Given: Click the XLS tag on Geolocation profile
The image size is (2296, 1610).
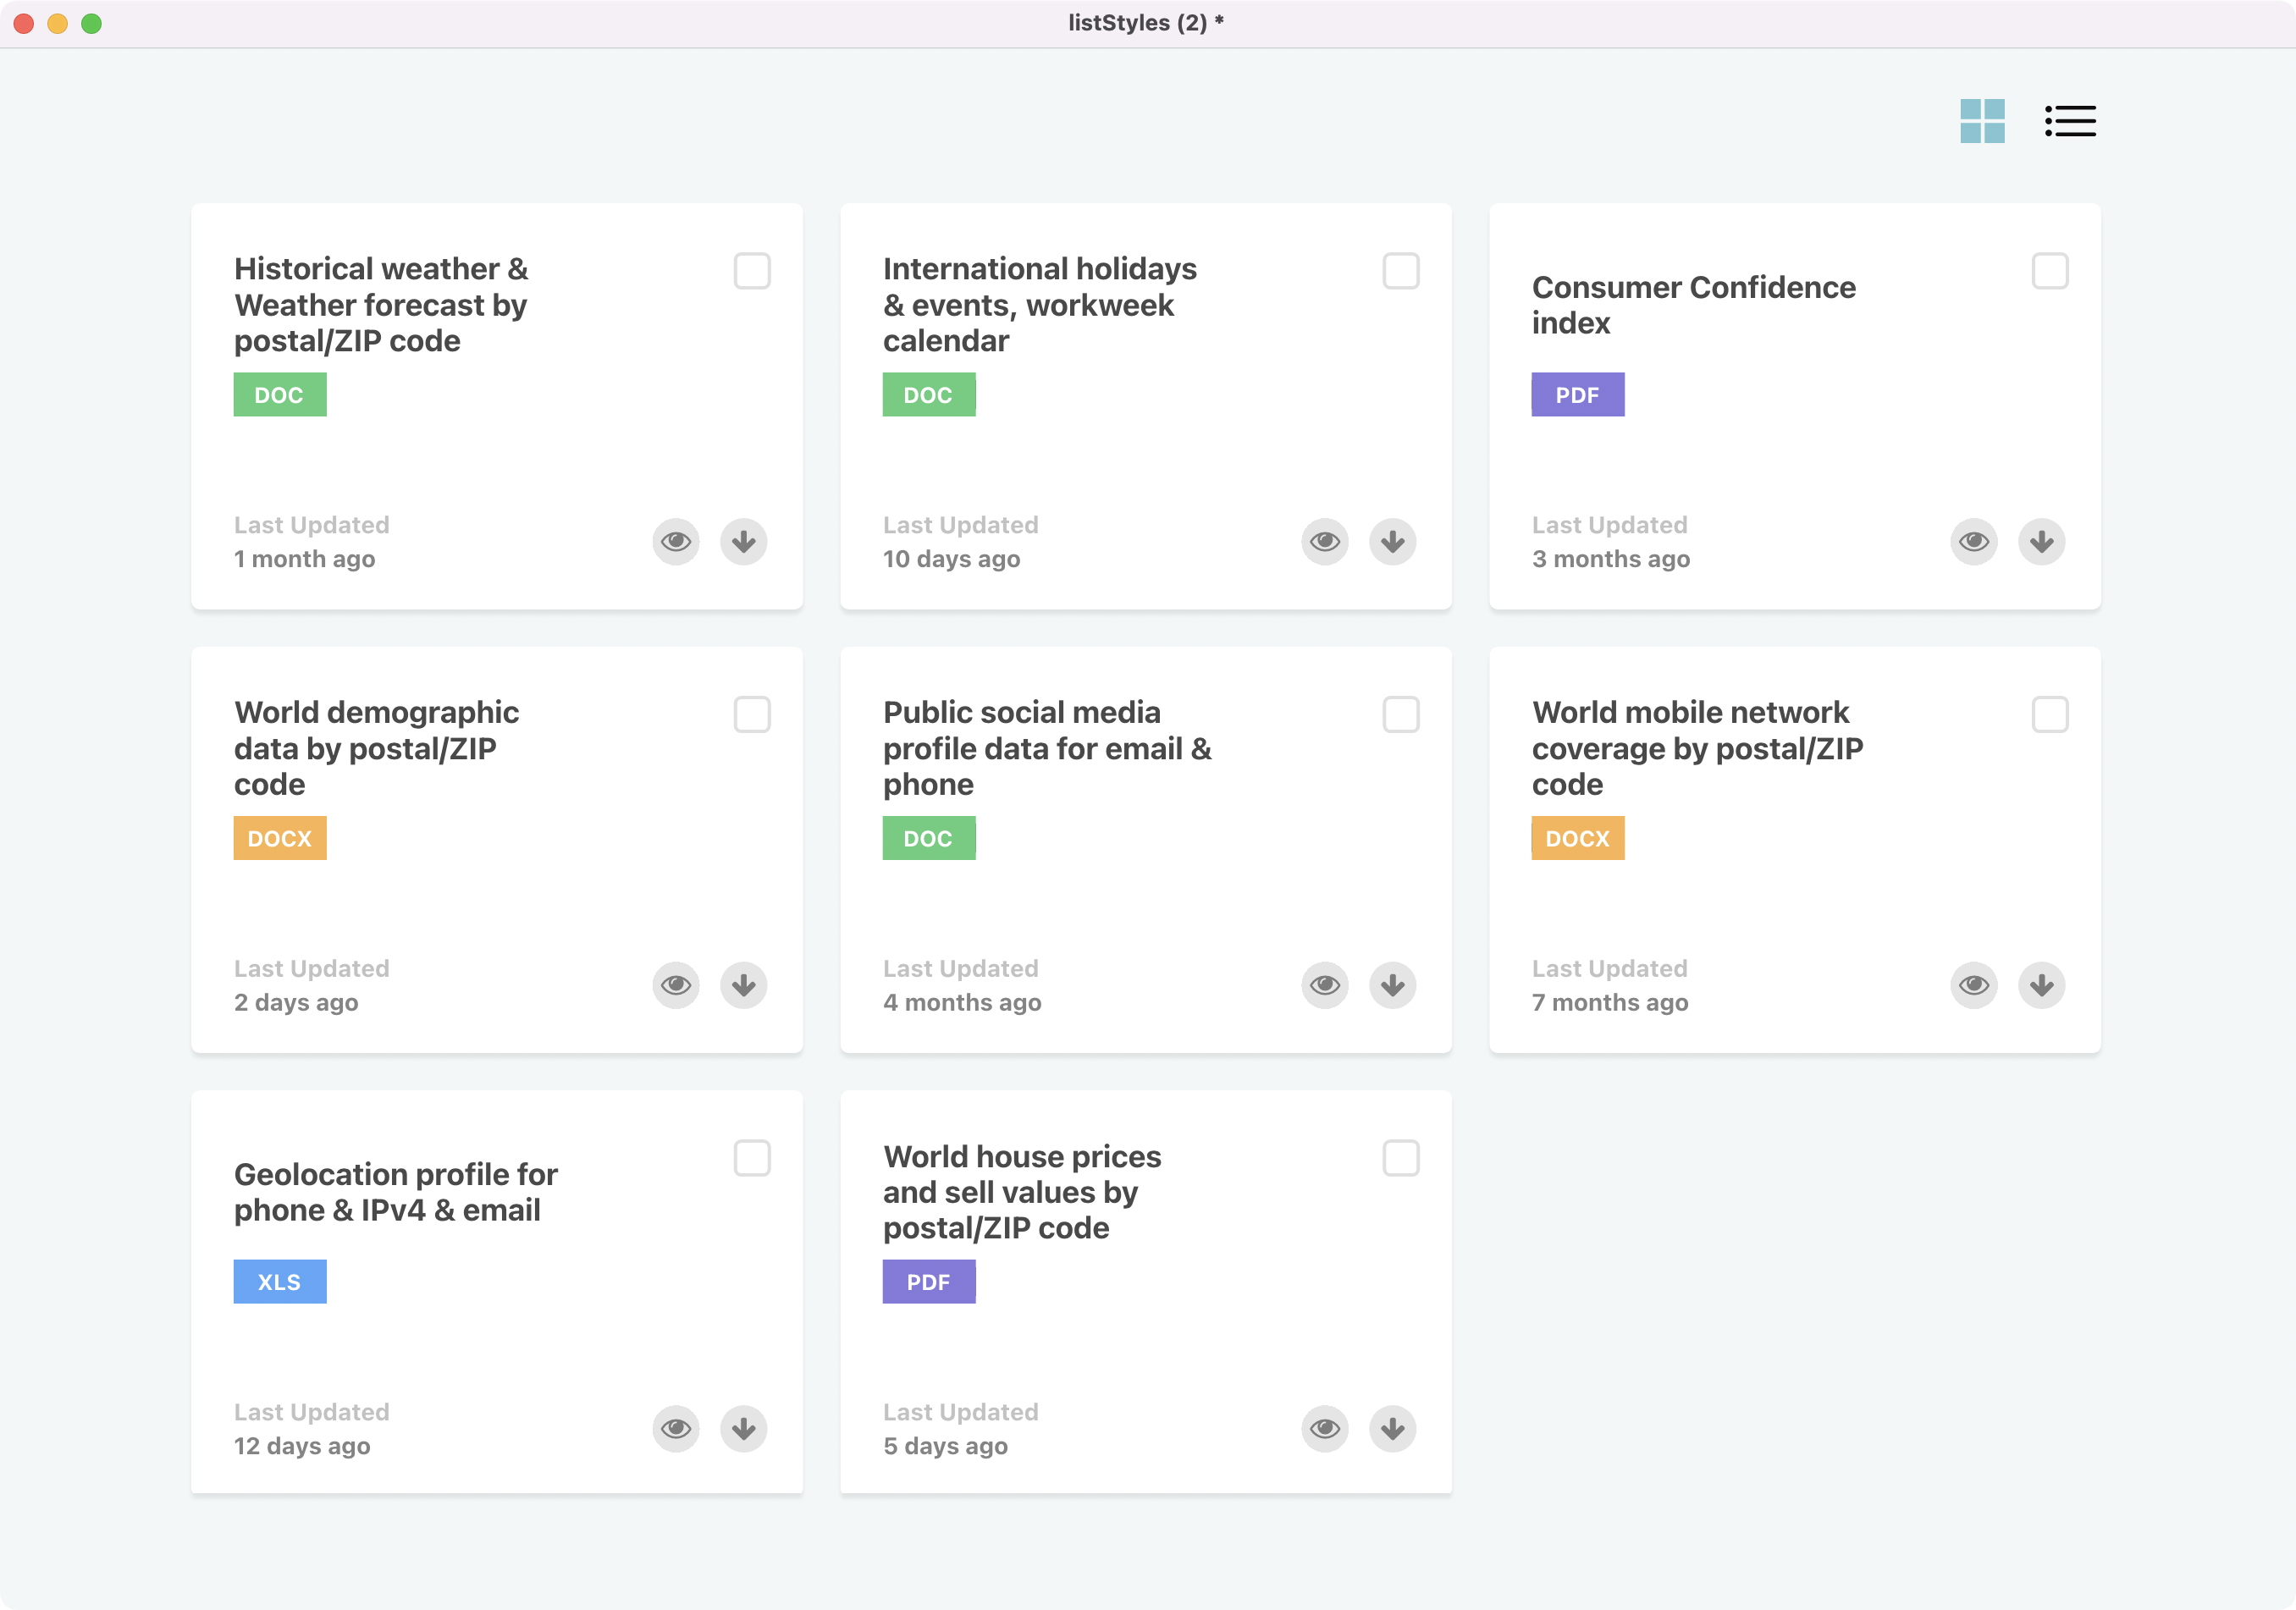Looking at the screenshot, I should (279, 1282).
